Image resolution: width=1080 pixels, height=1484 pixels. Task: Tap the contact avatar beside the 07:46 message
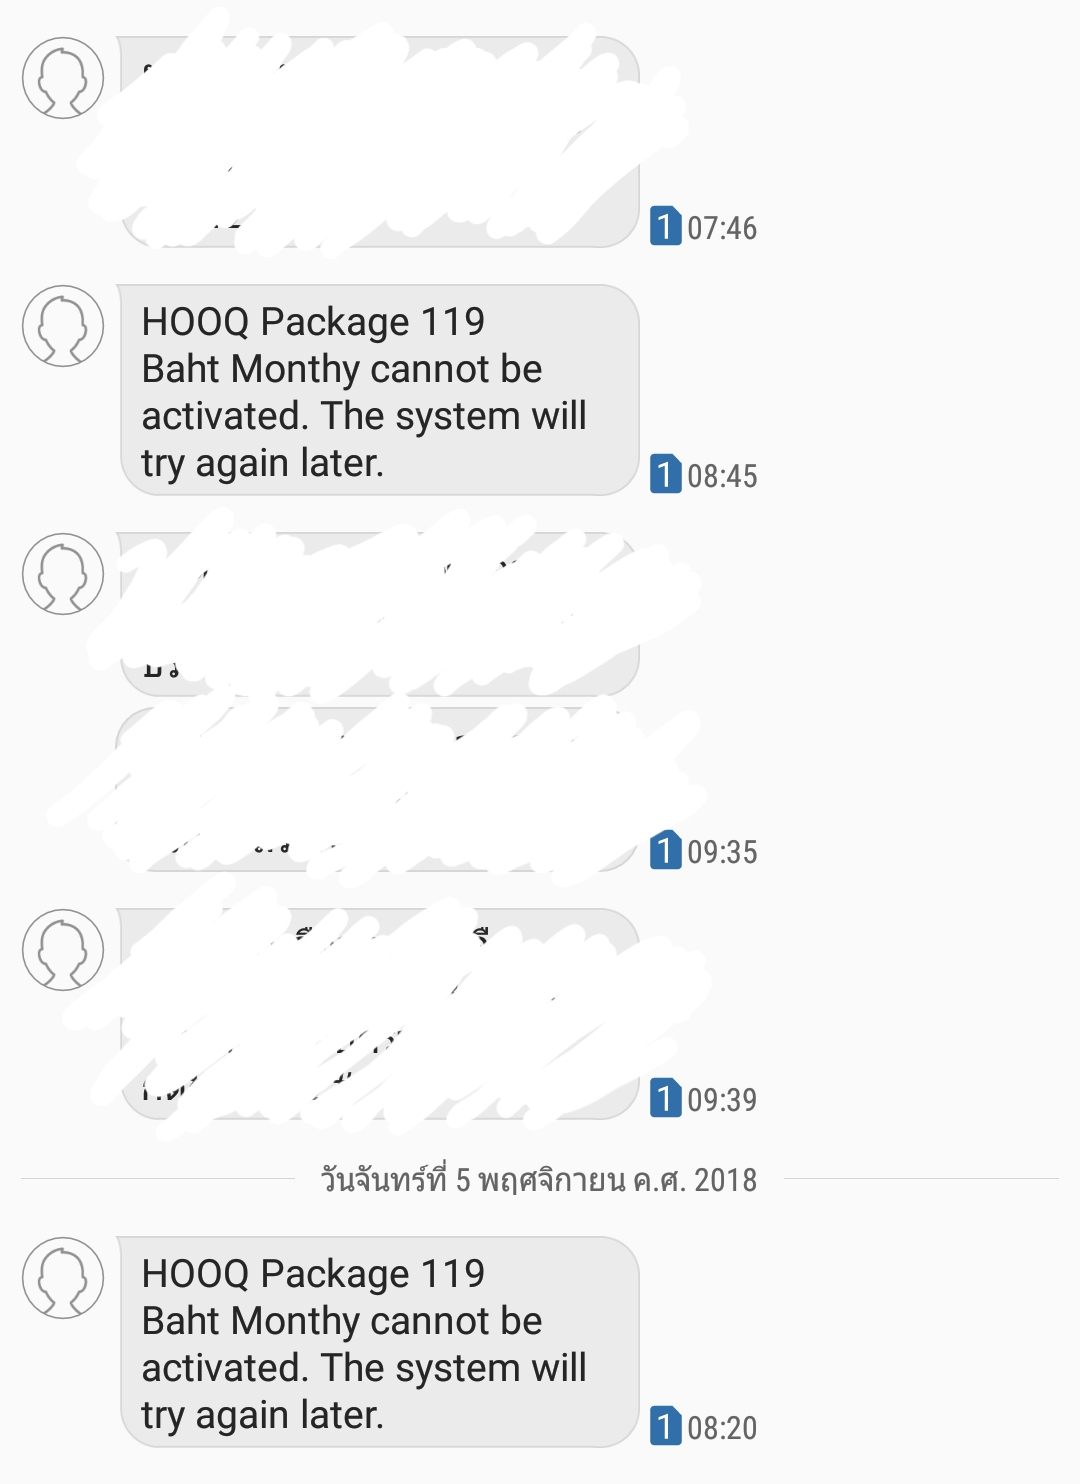pos(63,78)
